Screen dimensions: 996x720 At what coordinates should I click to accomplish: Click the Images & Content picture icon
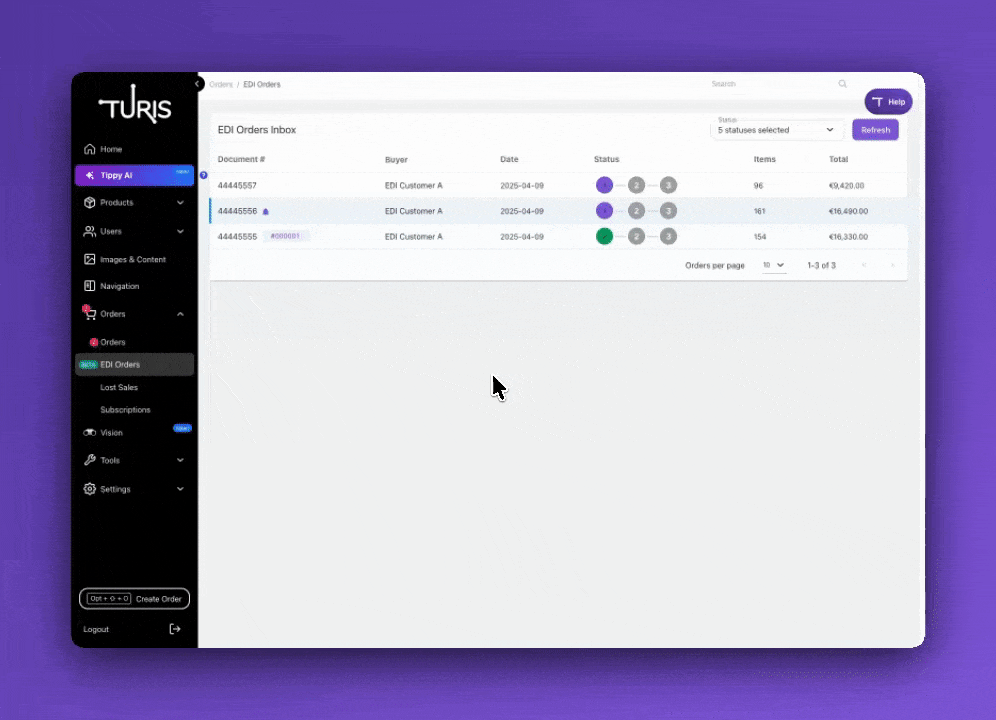click(x=90, y=259)
